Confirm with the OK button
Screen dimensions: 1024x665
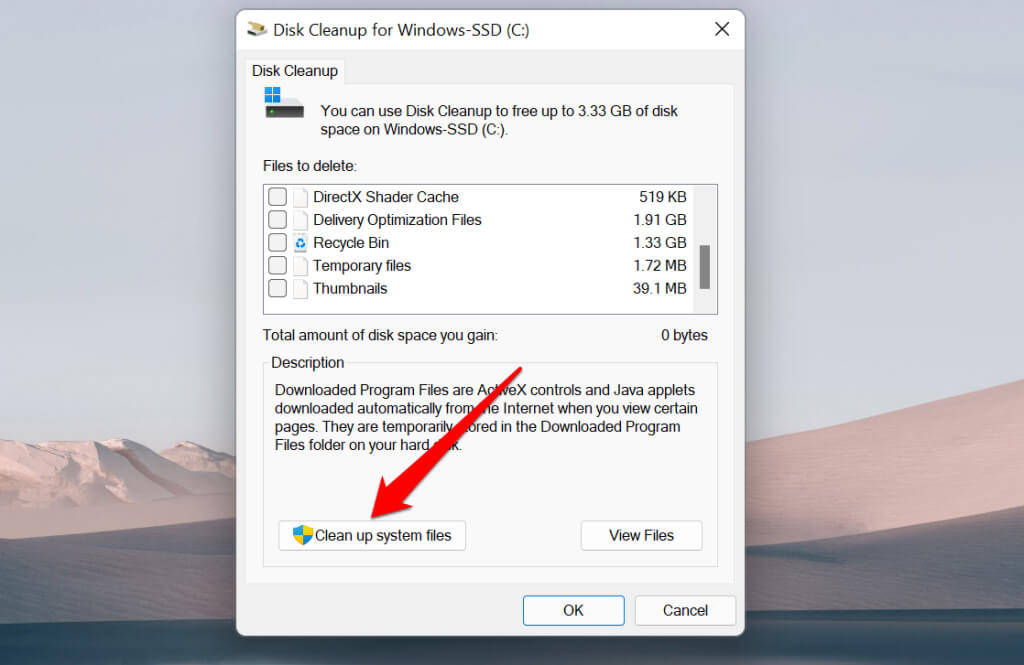pos(573,610)
